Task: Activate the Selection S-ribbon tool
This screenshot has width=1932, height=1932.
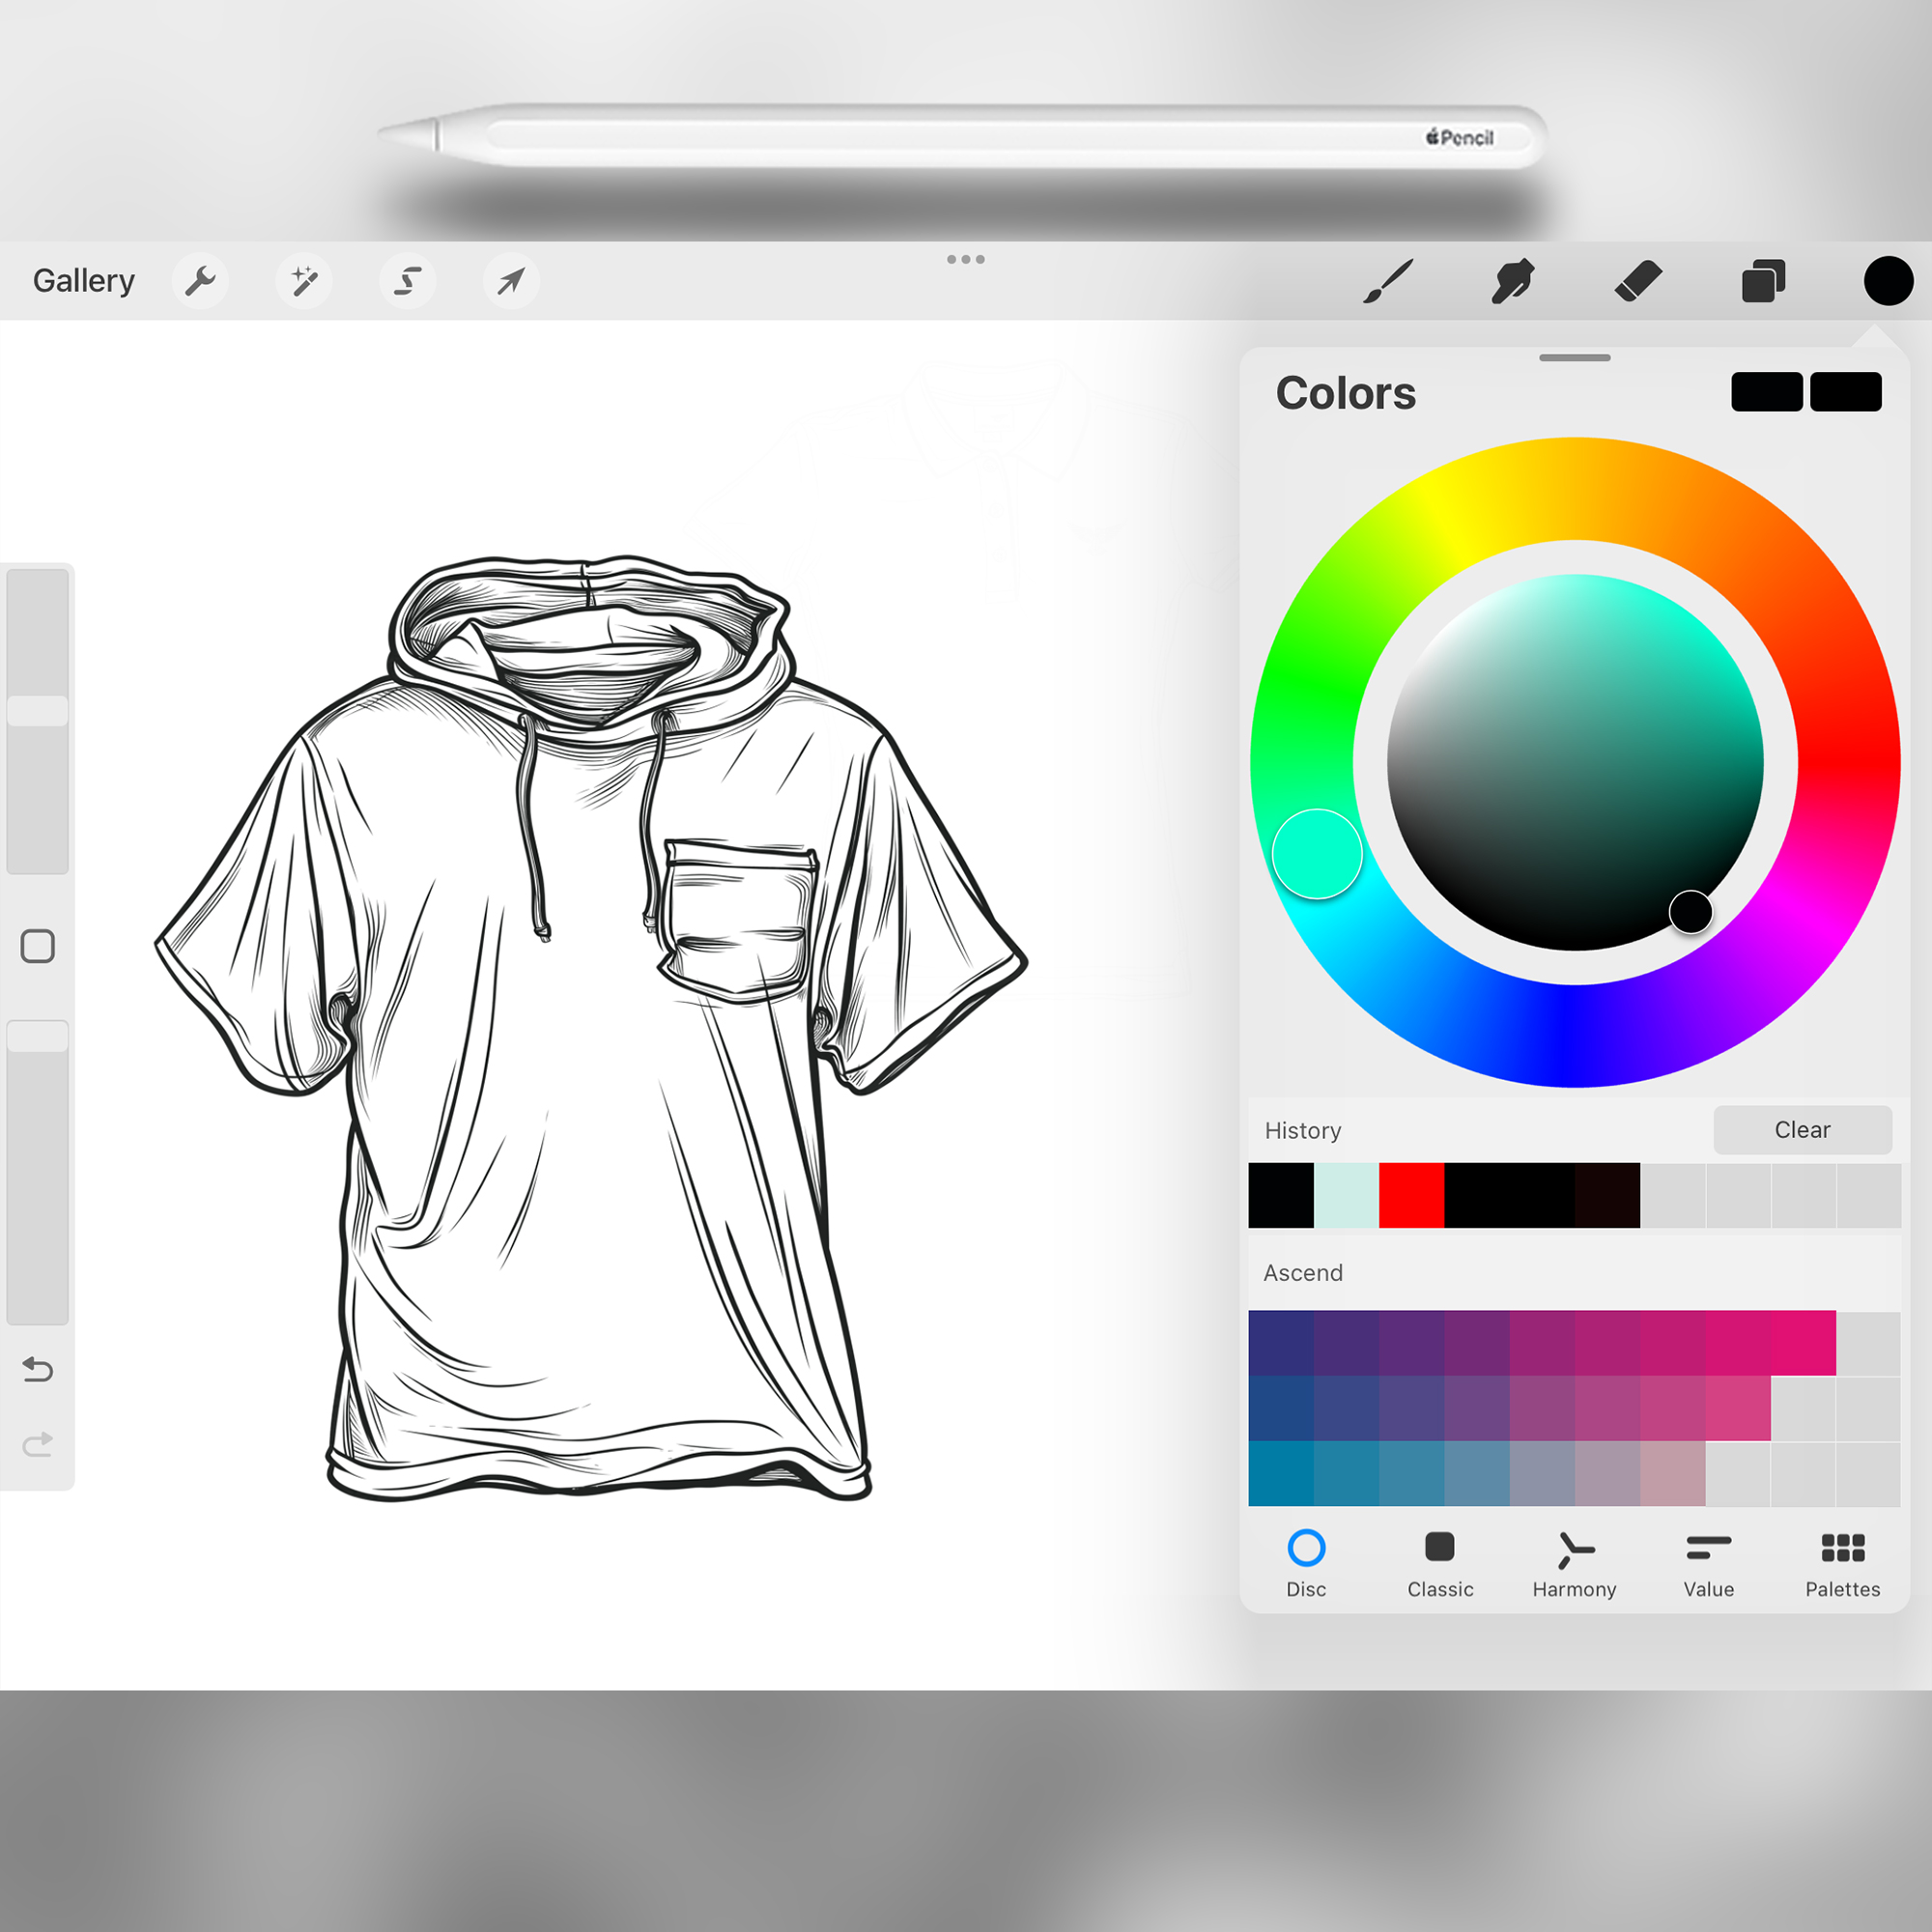Action: point(407,281)
